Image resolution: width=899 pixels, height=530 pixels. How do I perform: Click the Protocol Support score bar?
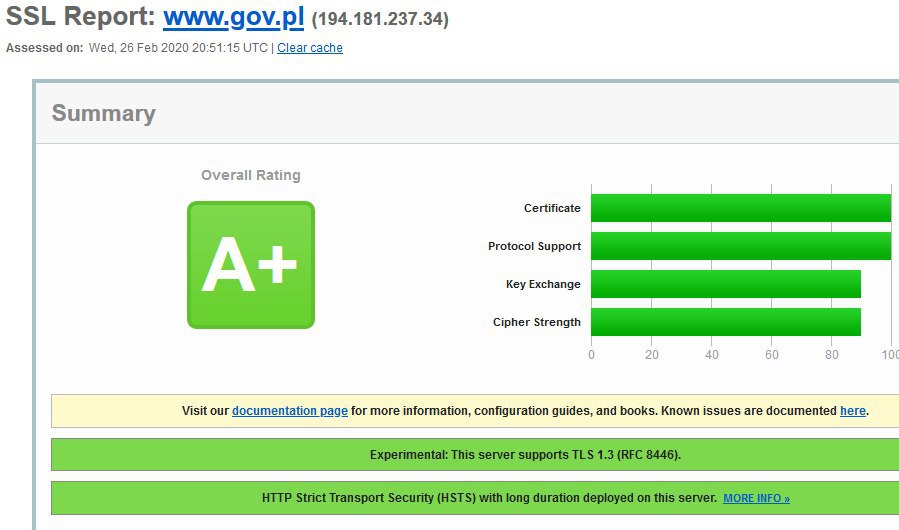[x=741, y=246]
